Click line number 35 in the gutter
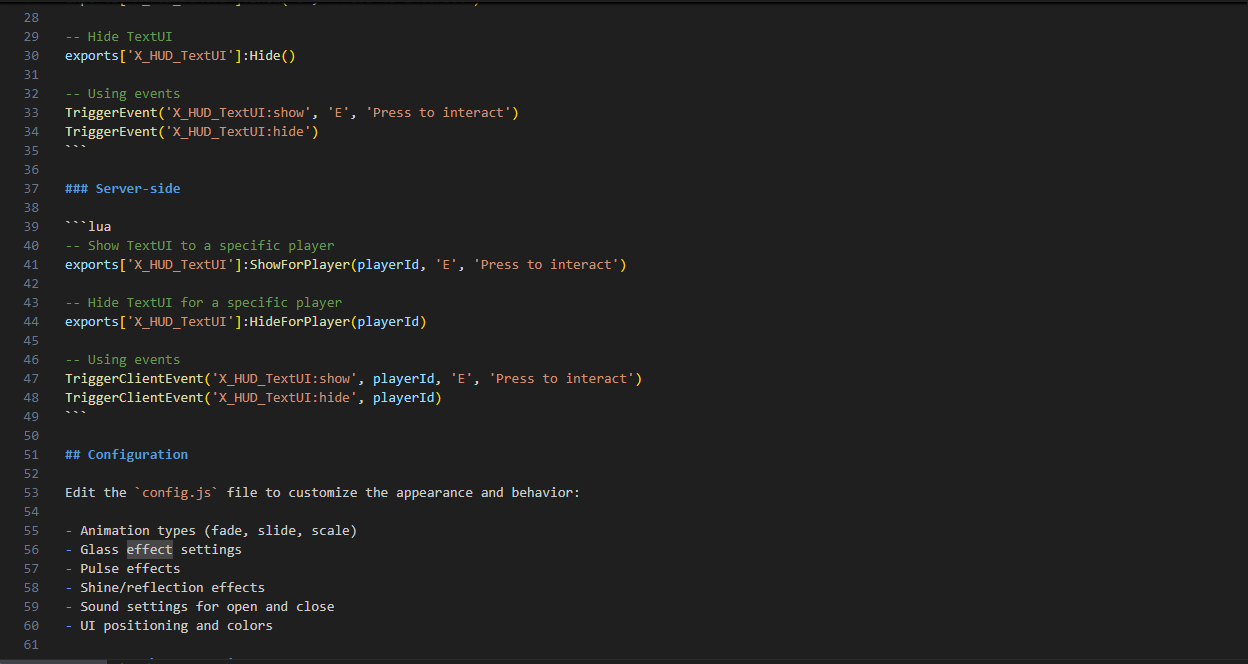Image resolution: width=1248 pixels, height=664 pixels. point(30,150)
